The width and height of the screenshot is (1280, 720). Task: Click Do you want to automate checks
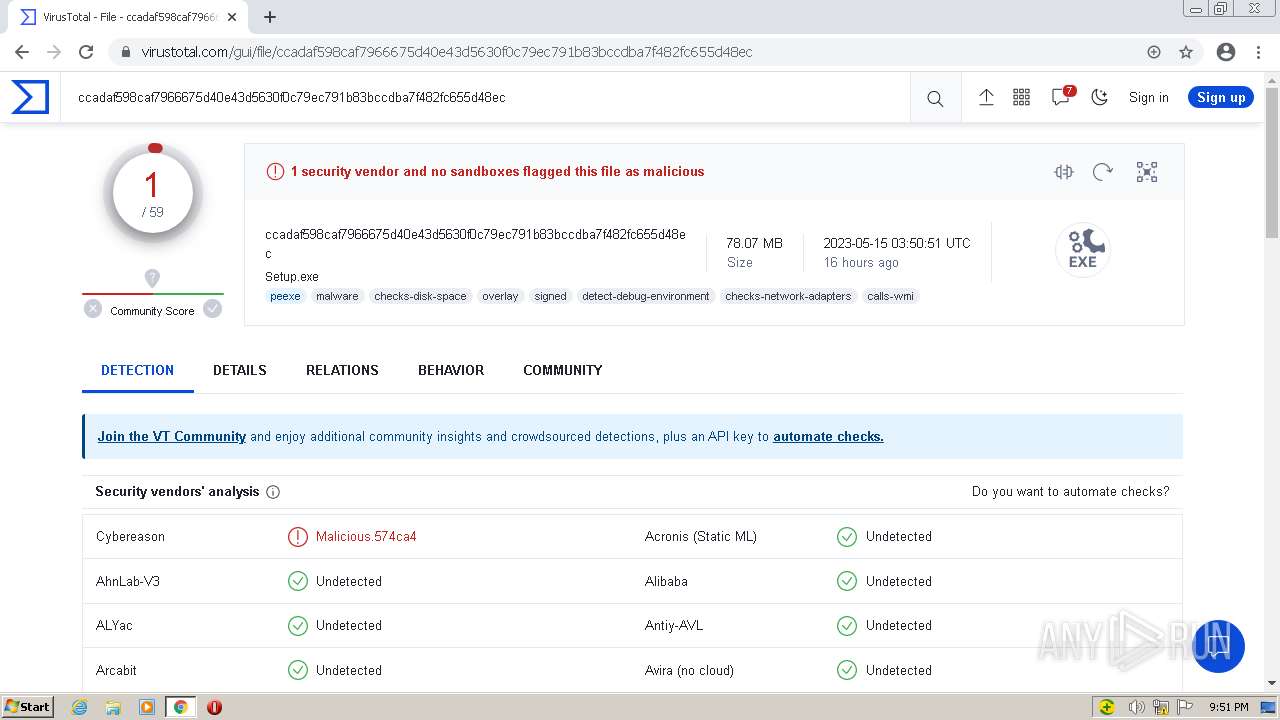tap(1070, 491)
